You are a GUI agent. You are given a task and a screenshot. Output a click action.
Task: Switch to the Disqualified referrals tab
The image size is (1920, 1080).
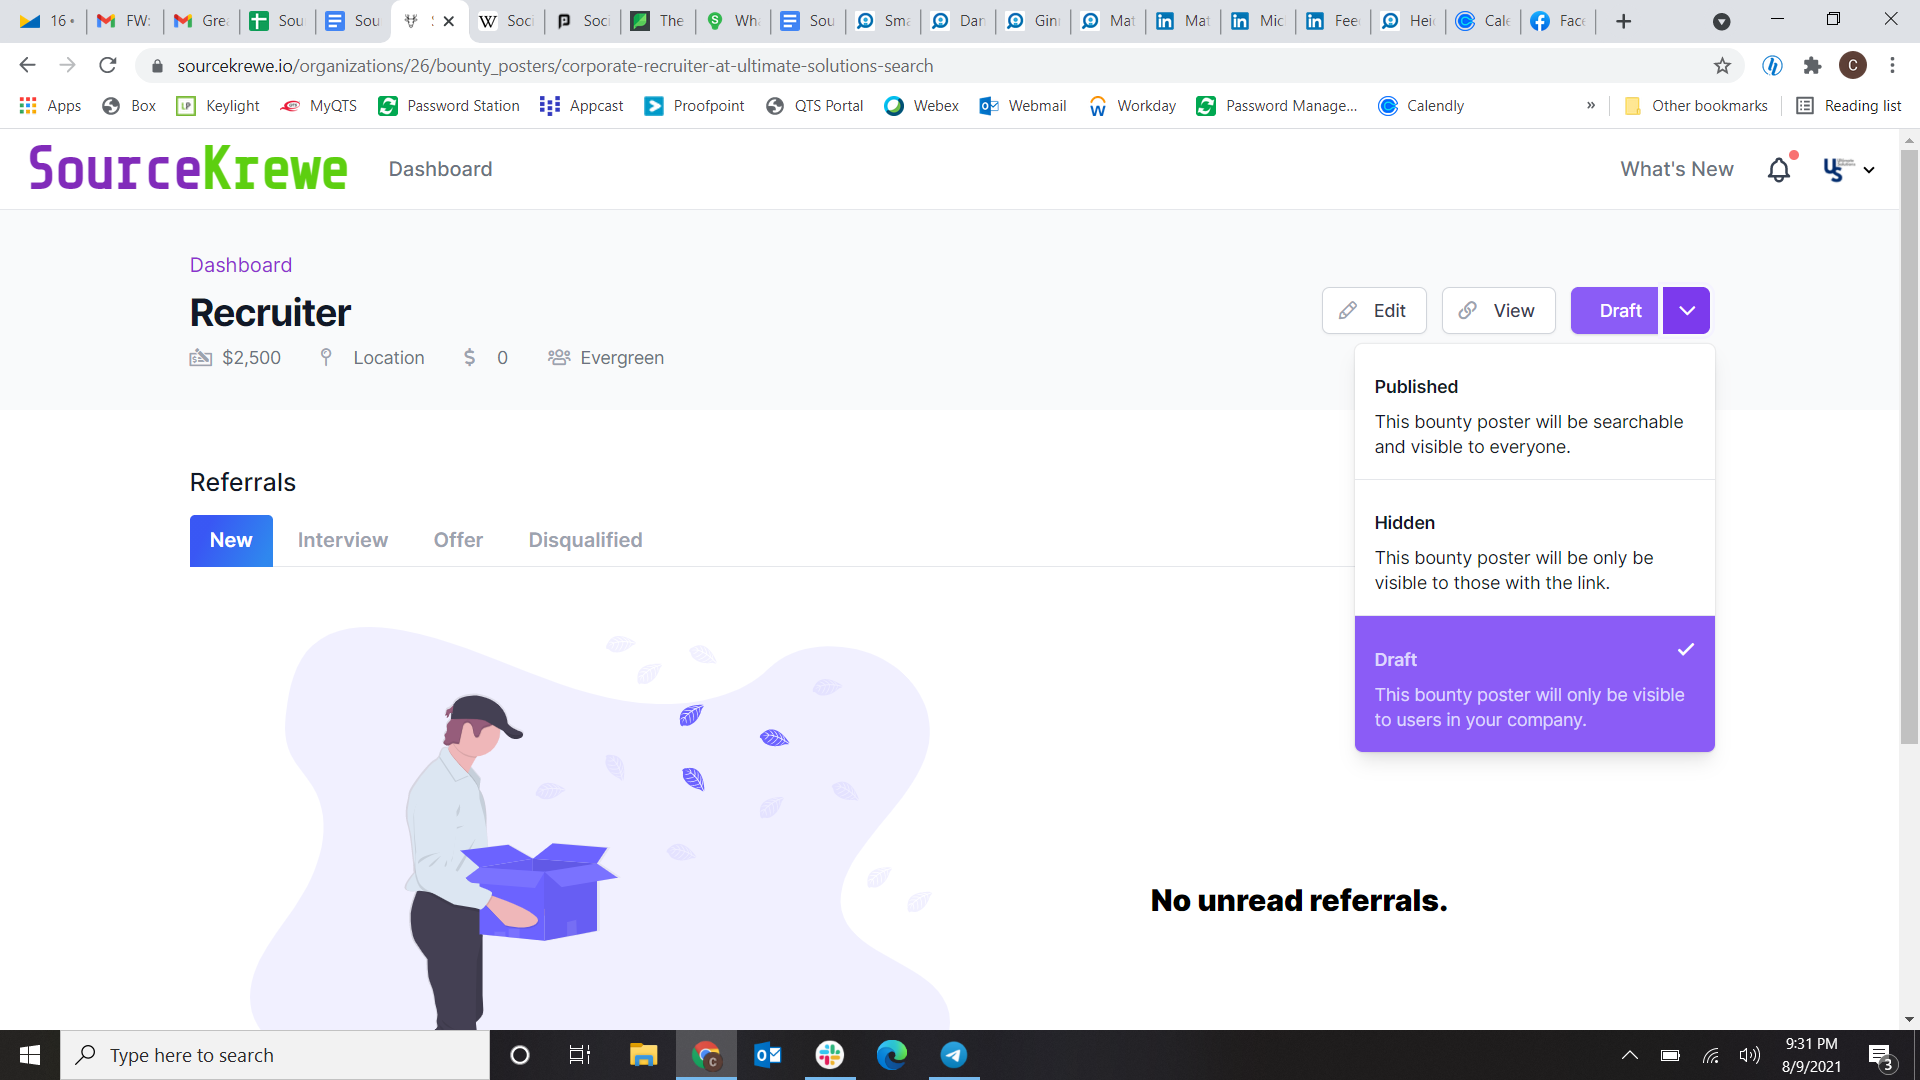(x=585, y=540)
